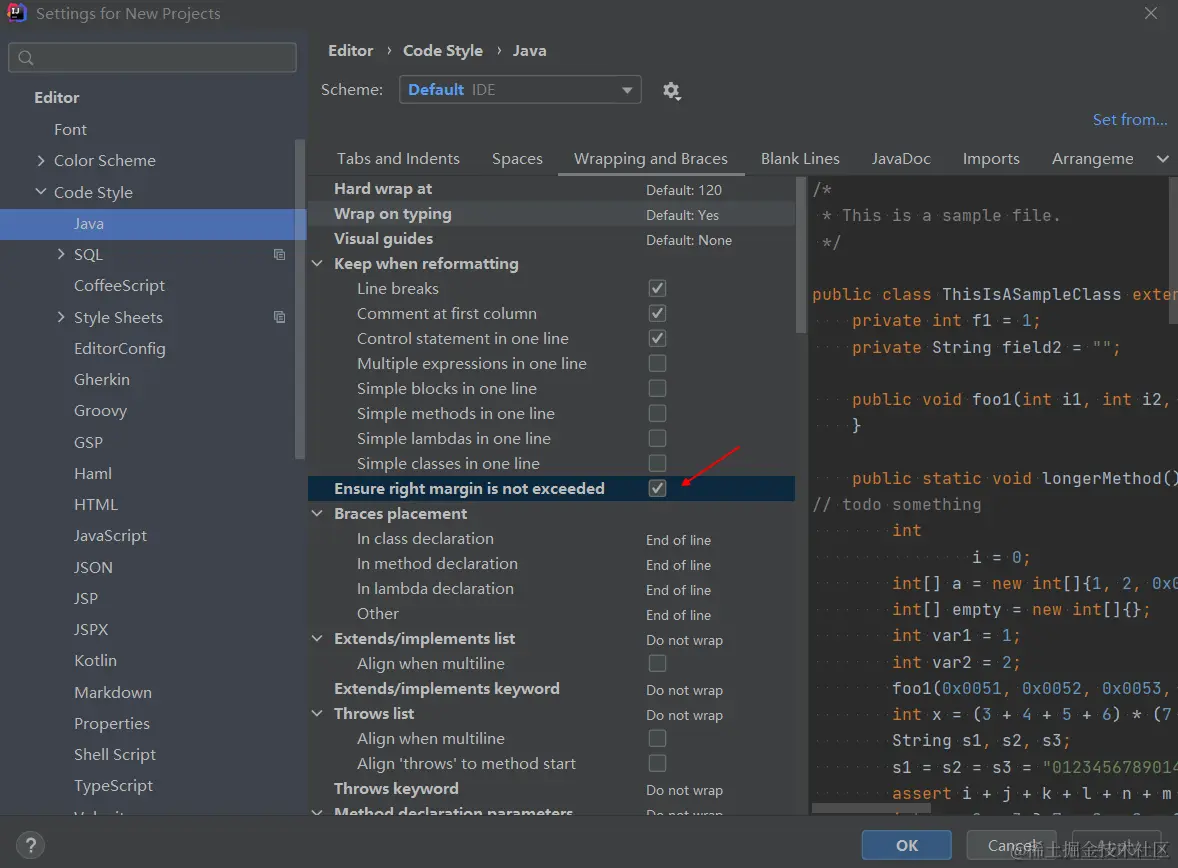1178x868 pixels.
Task: Click the Set from... link
Action: point(1130,119)
